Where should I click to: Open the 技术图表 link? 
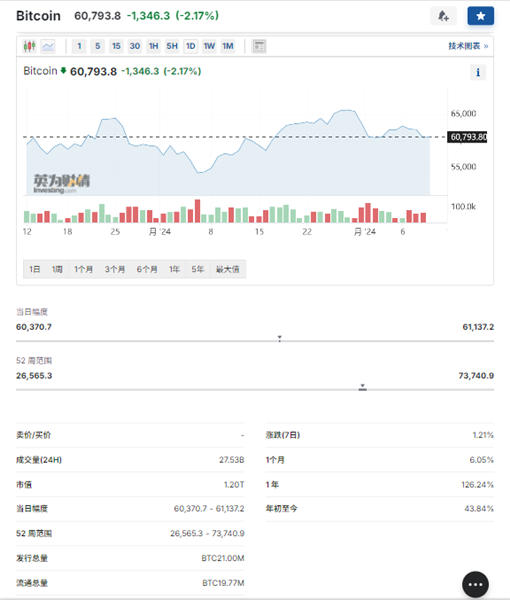click(468, 46)
